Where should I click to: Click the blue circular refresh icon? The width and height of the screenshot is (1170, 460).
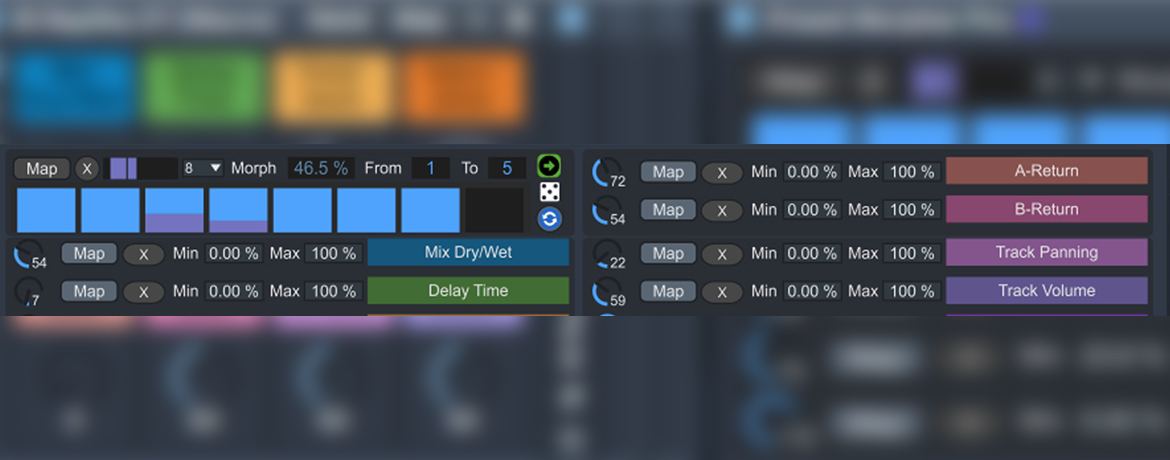[x=549, y=218]
